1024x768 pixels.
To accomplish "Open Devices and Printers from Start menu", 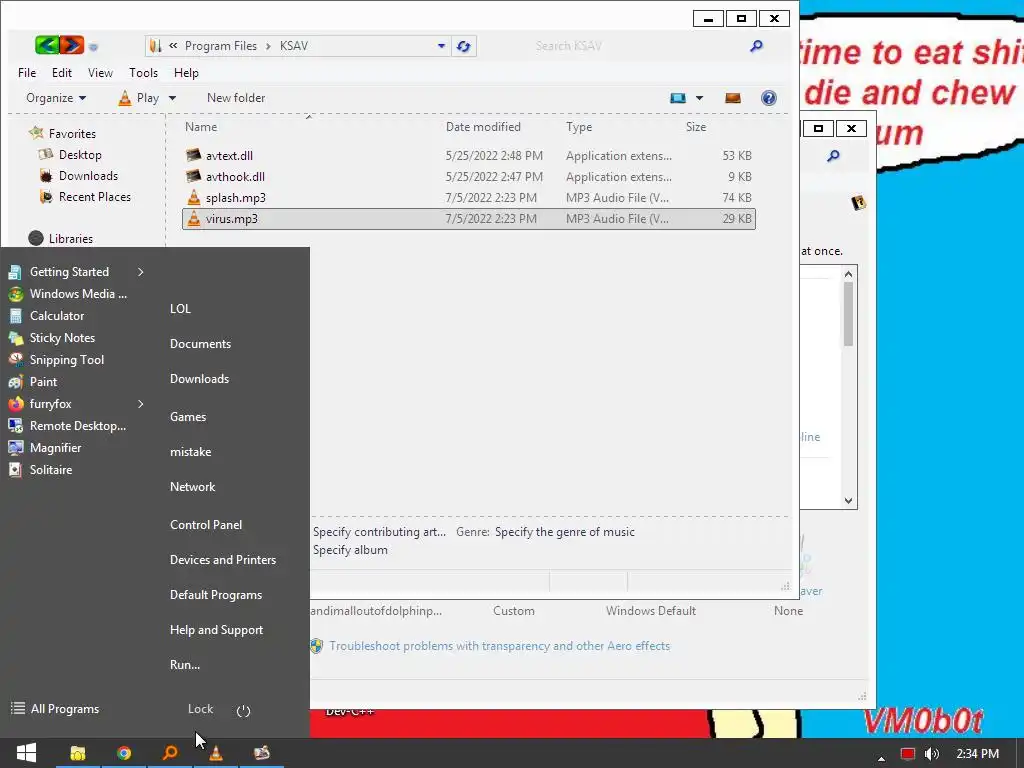I will [x=223, y=560].
